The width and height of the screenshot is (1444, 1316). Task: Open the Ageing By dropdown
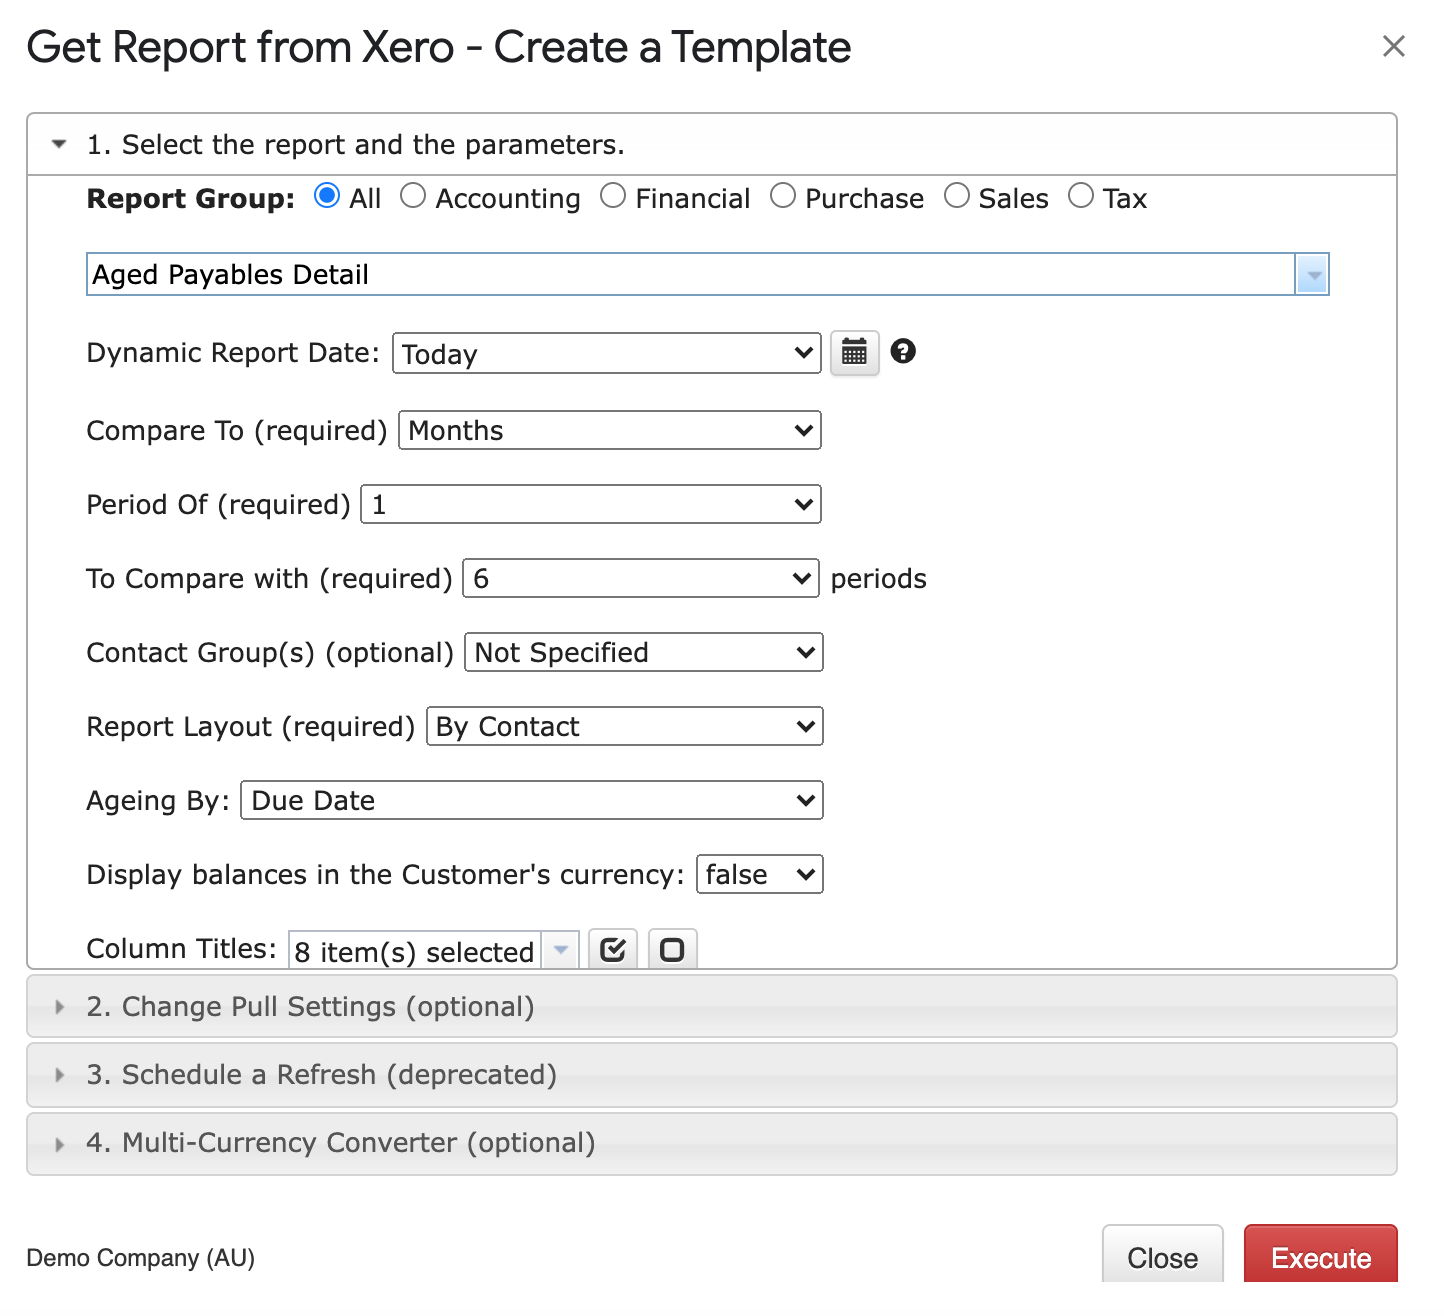tap(532, 800)
